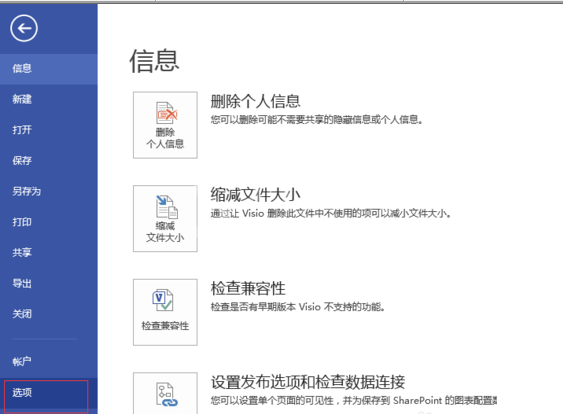Click the large 信息 page title

tap(154, 61)
